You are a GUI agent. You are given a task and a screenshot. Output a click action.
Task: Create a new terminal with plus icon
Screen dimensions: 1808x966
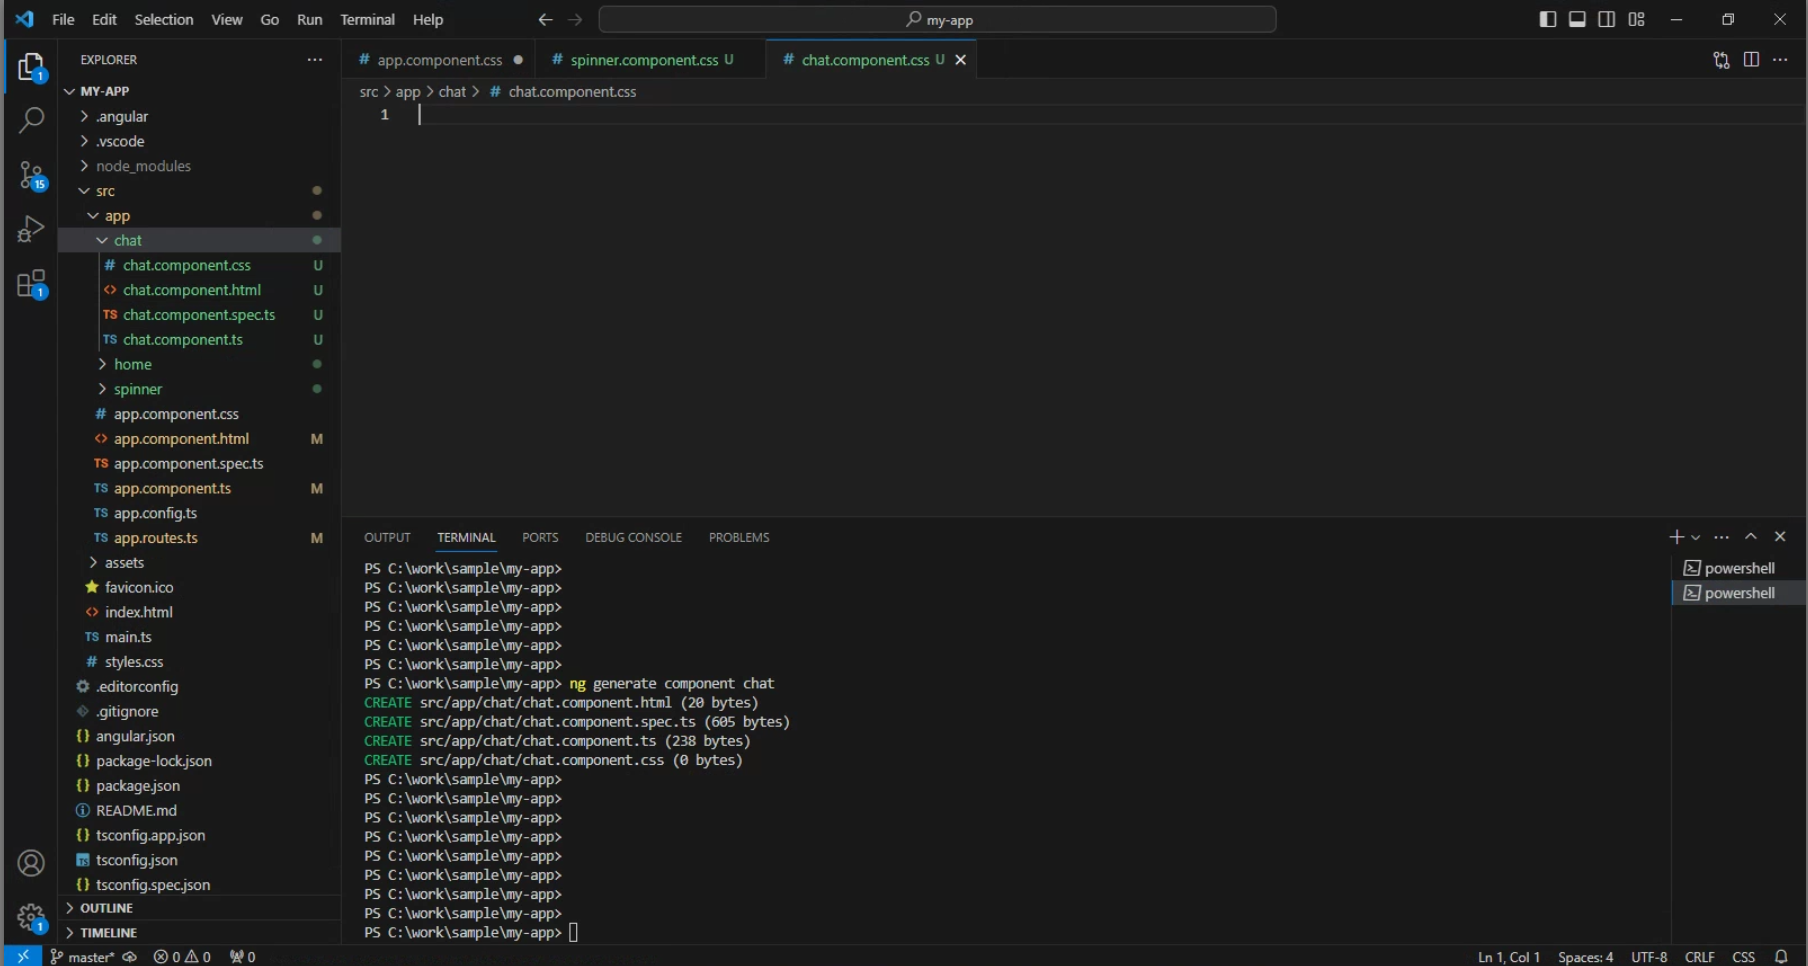(x=1676, y=537)
